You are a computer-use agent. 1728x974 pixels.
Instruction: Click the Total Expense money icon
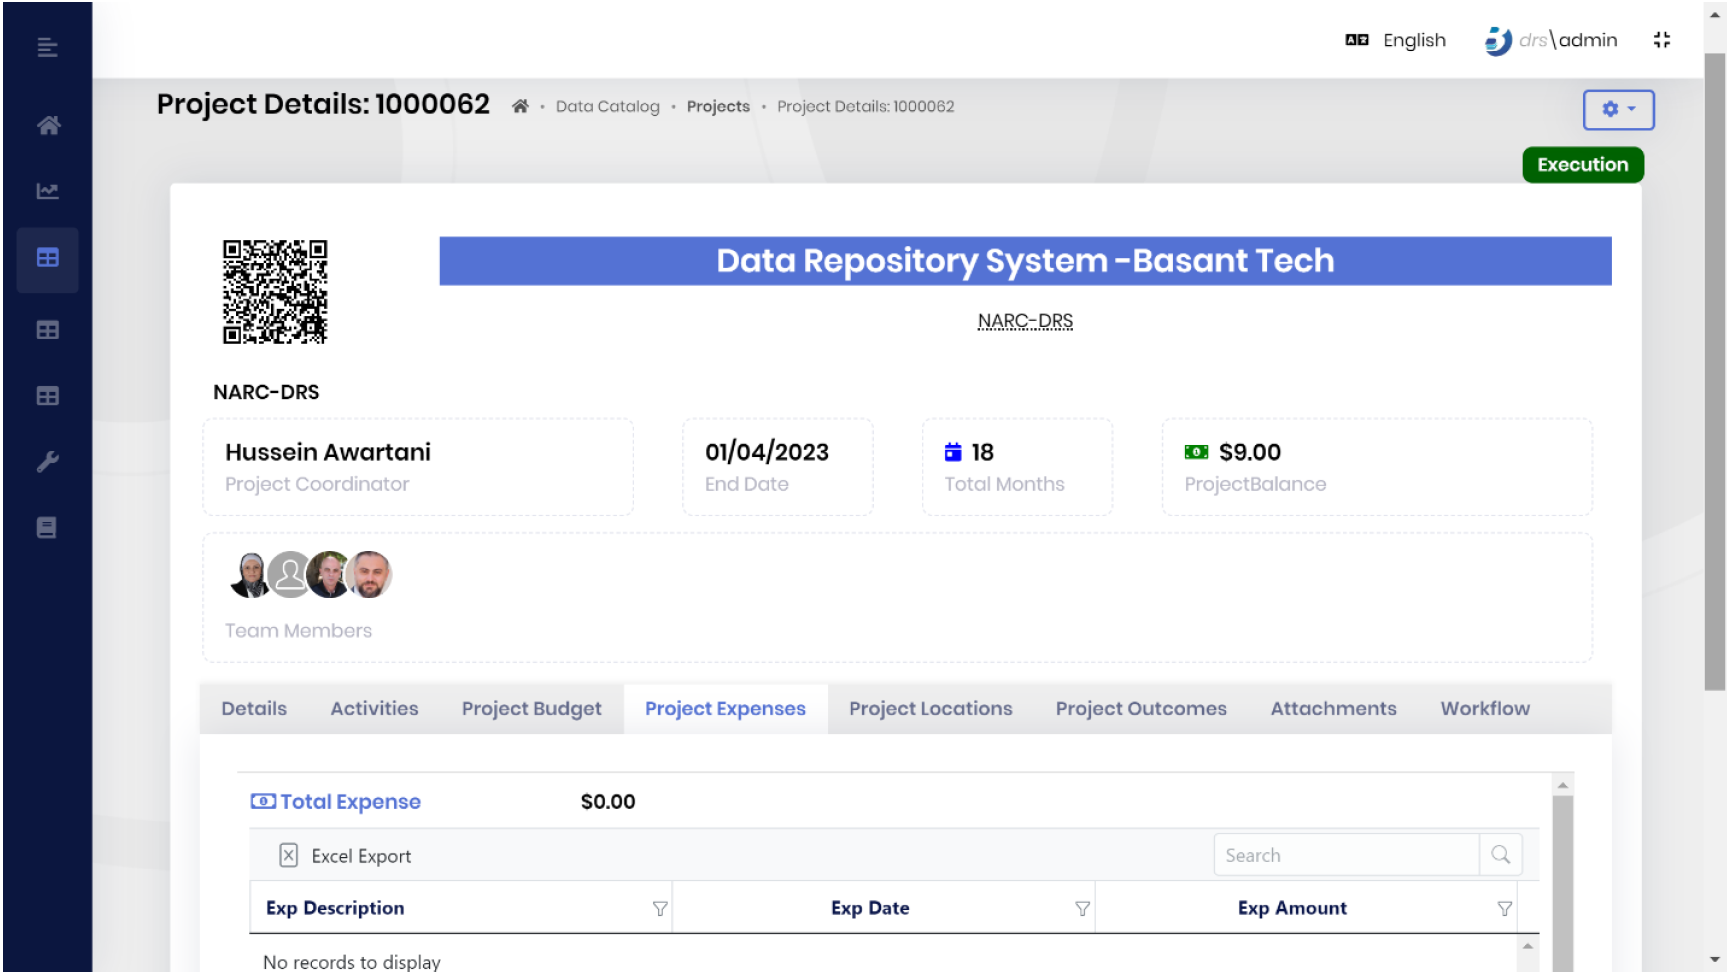pyautogui.click(x=263, y=801)
